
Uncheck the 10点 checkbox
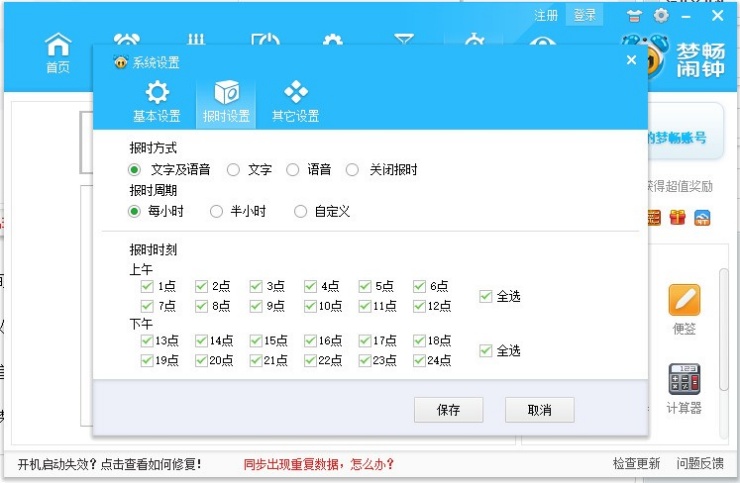point(311,306)
